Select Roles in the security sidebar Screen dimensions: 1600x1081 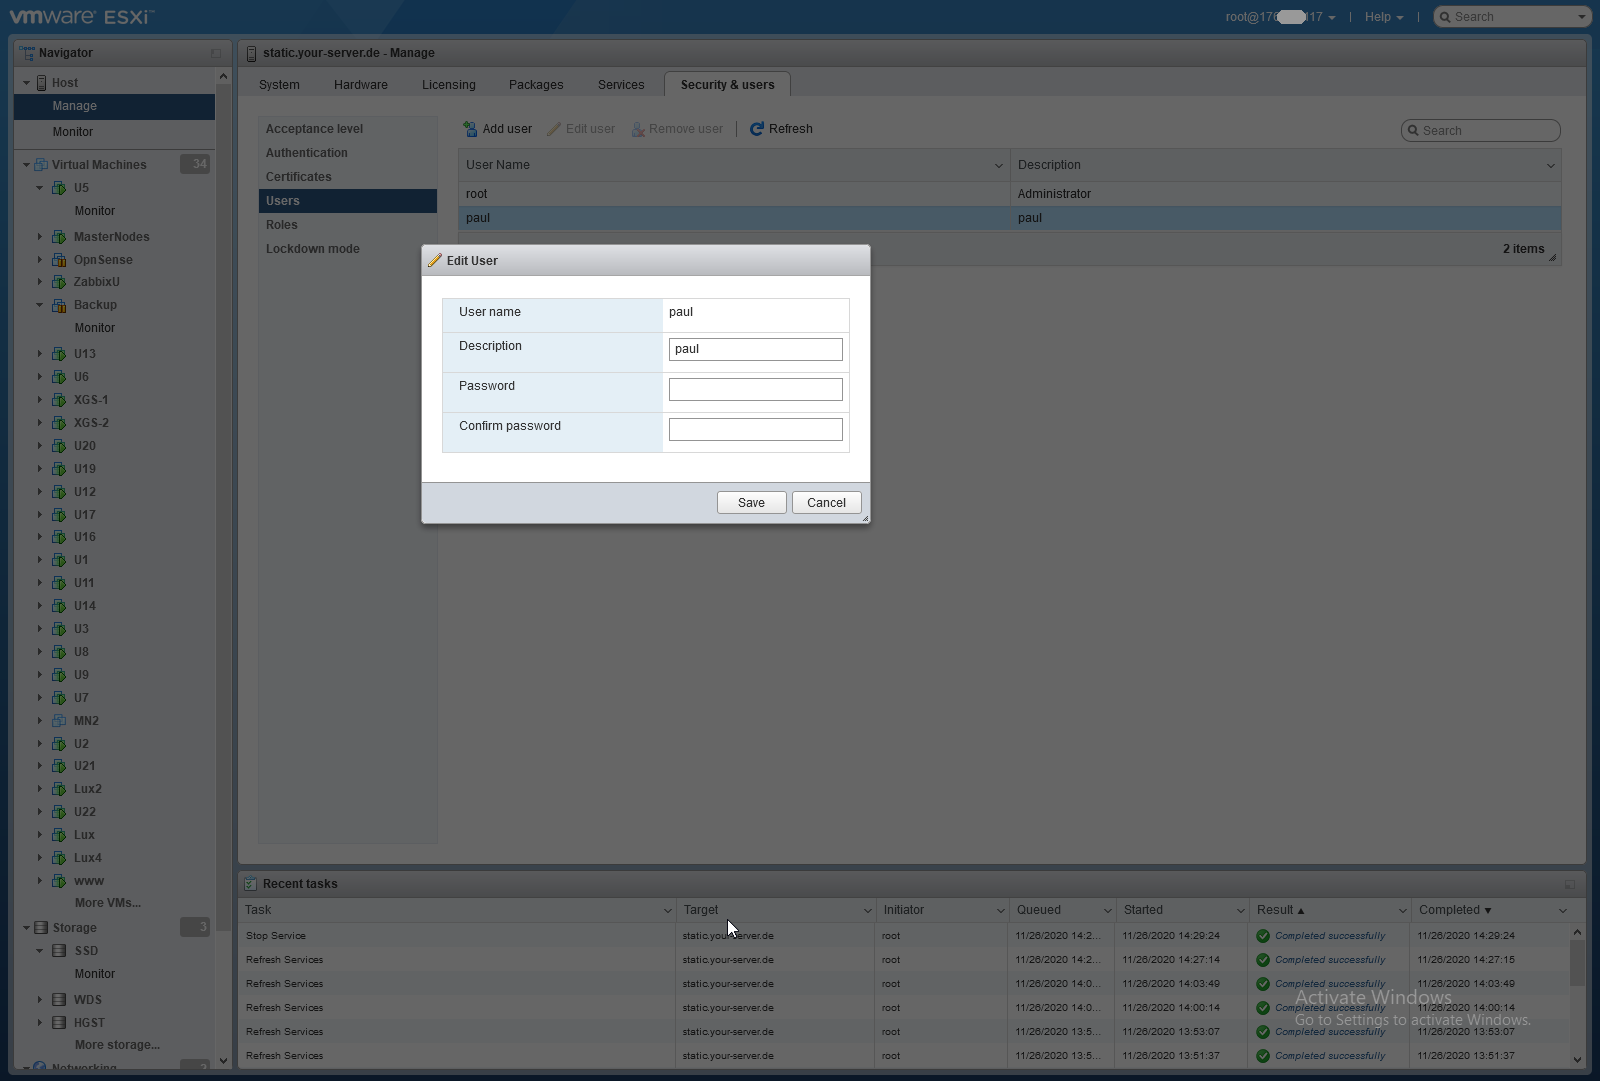coord(347,225)
